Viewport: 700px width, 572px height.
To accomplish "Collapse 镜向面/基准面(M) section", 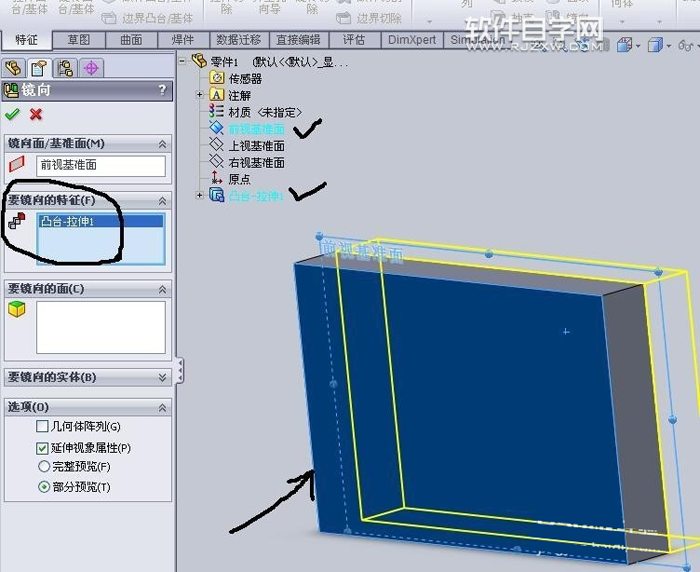I will tap(162, 144).
